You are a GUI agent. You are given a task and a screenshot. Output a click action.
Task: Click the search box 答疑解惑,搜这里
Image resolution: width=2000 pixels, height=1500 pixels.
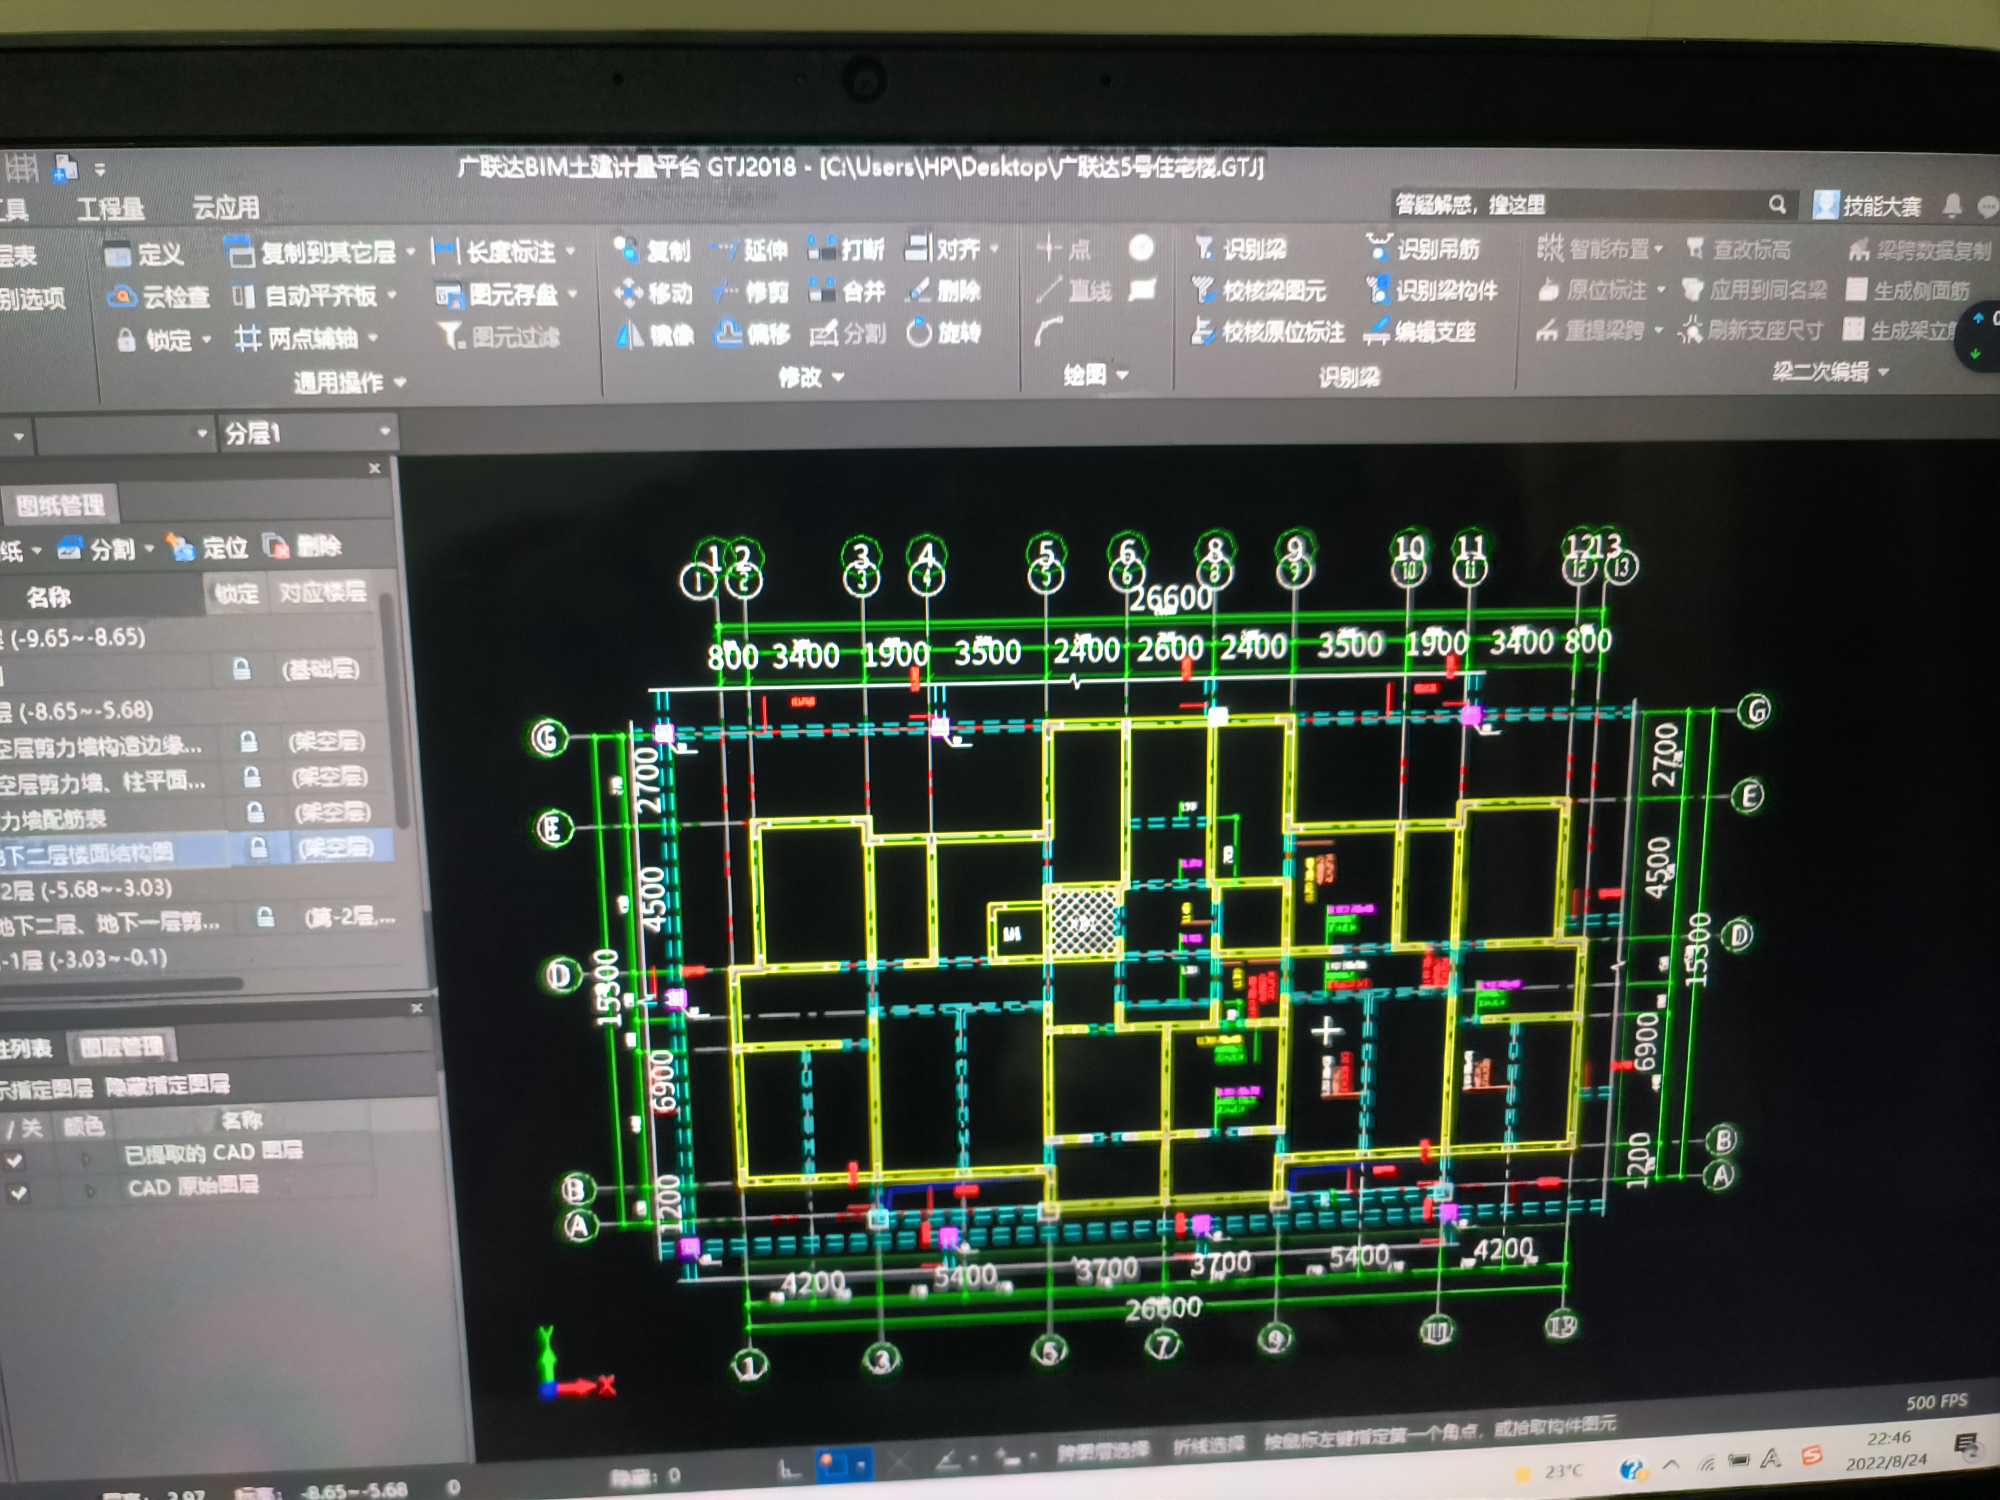tap(1592, 205)
